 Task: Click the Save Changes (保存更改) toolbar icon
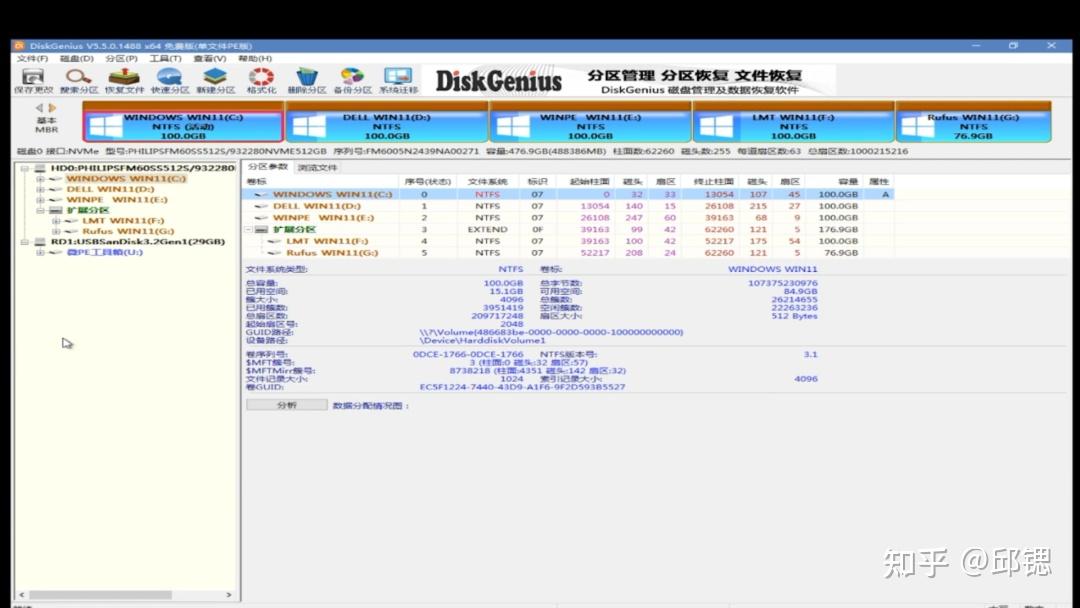pos(33,81)
